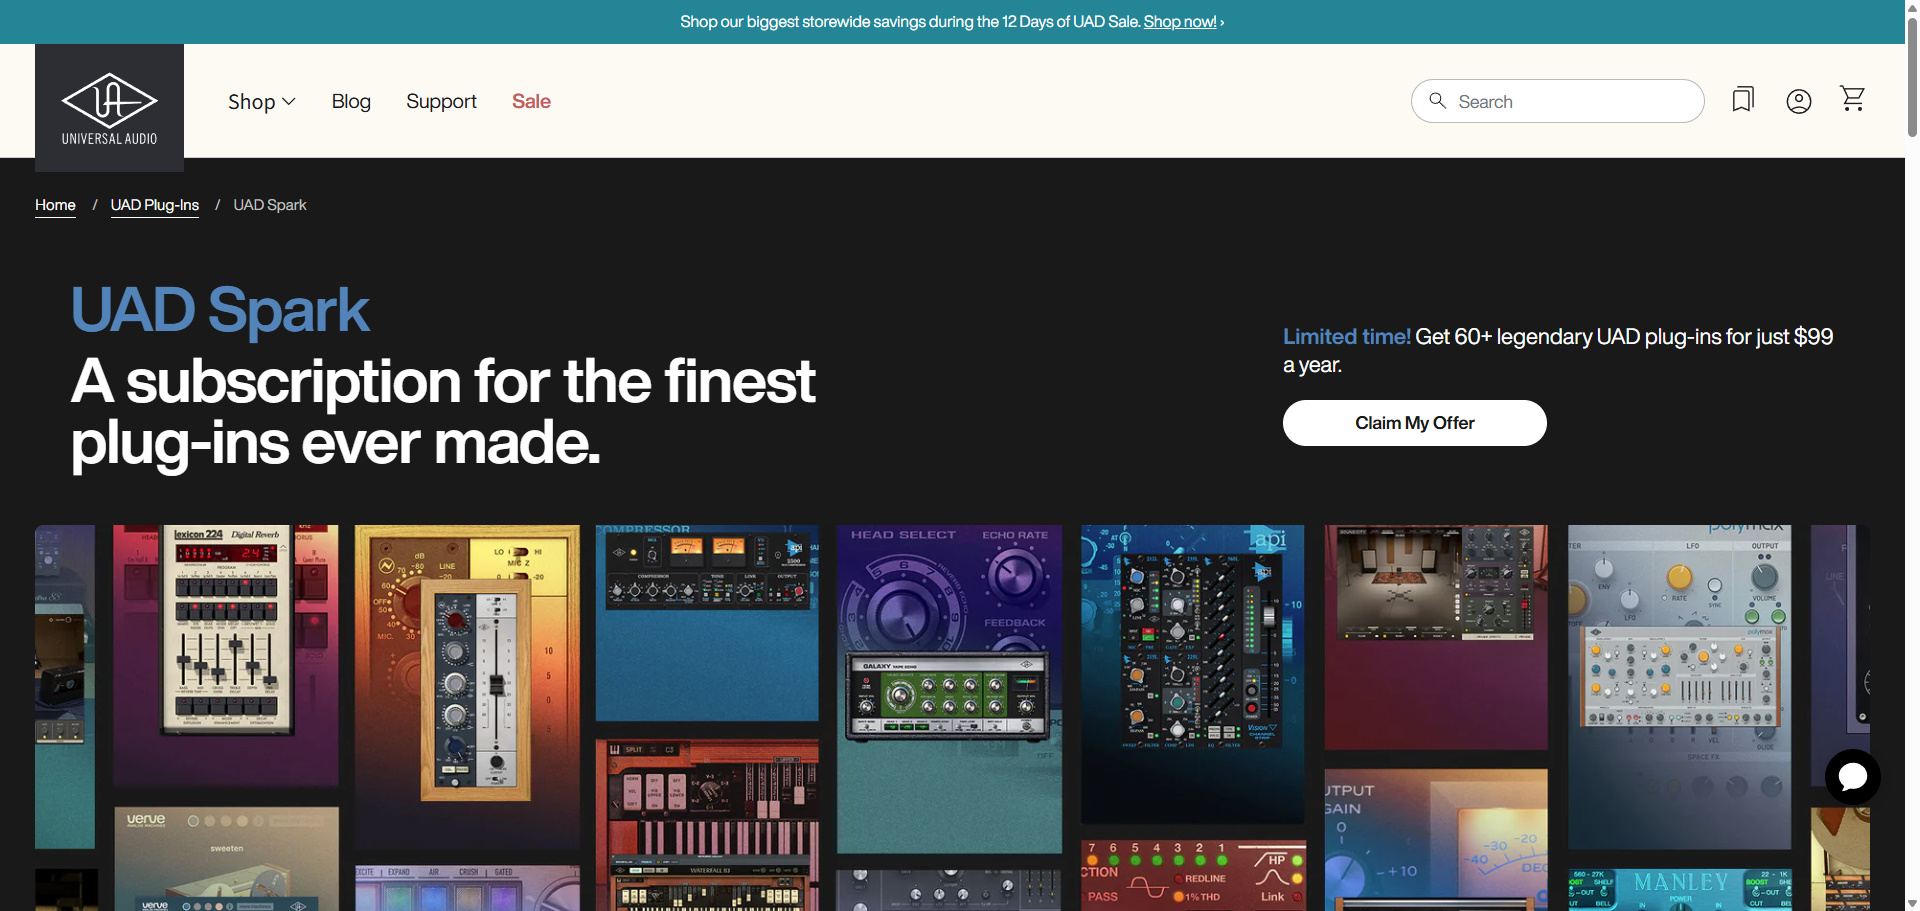Viewport: 1920px width, 911px height.
Task: Open the Support menu item
Action: [441, 101]
